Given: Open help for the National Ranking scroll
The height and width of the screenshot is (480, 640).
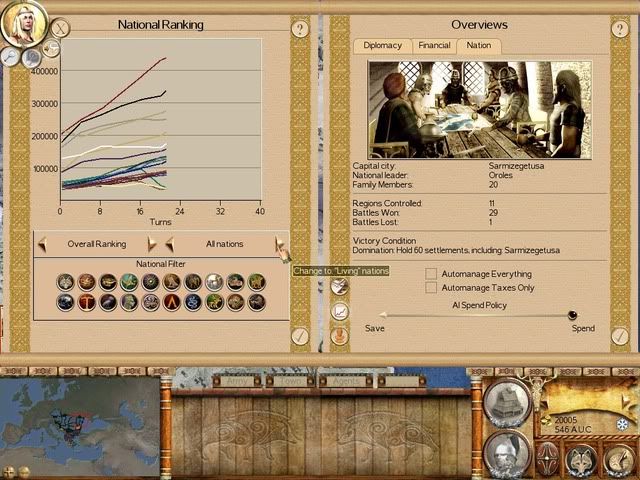Looking at the screenshot, I should pyautogui.click(x=300, y=29).
